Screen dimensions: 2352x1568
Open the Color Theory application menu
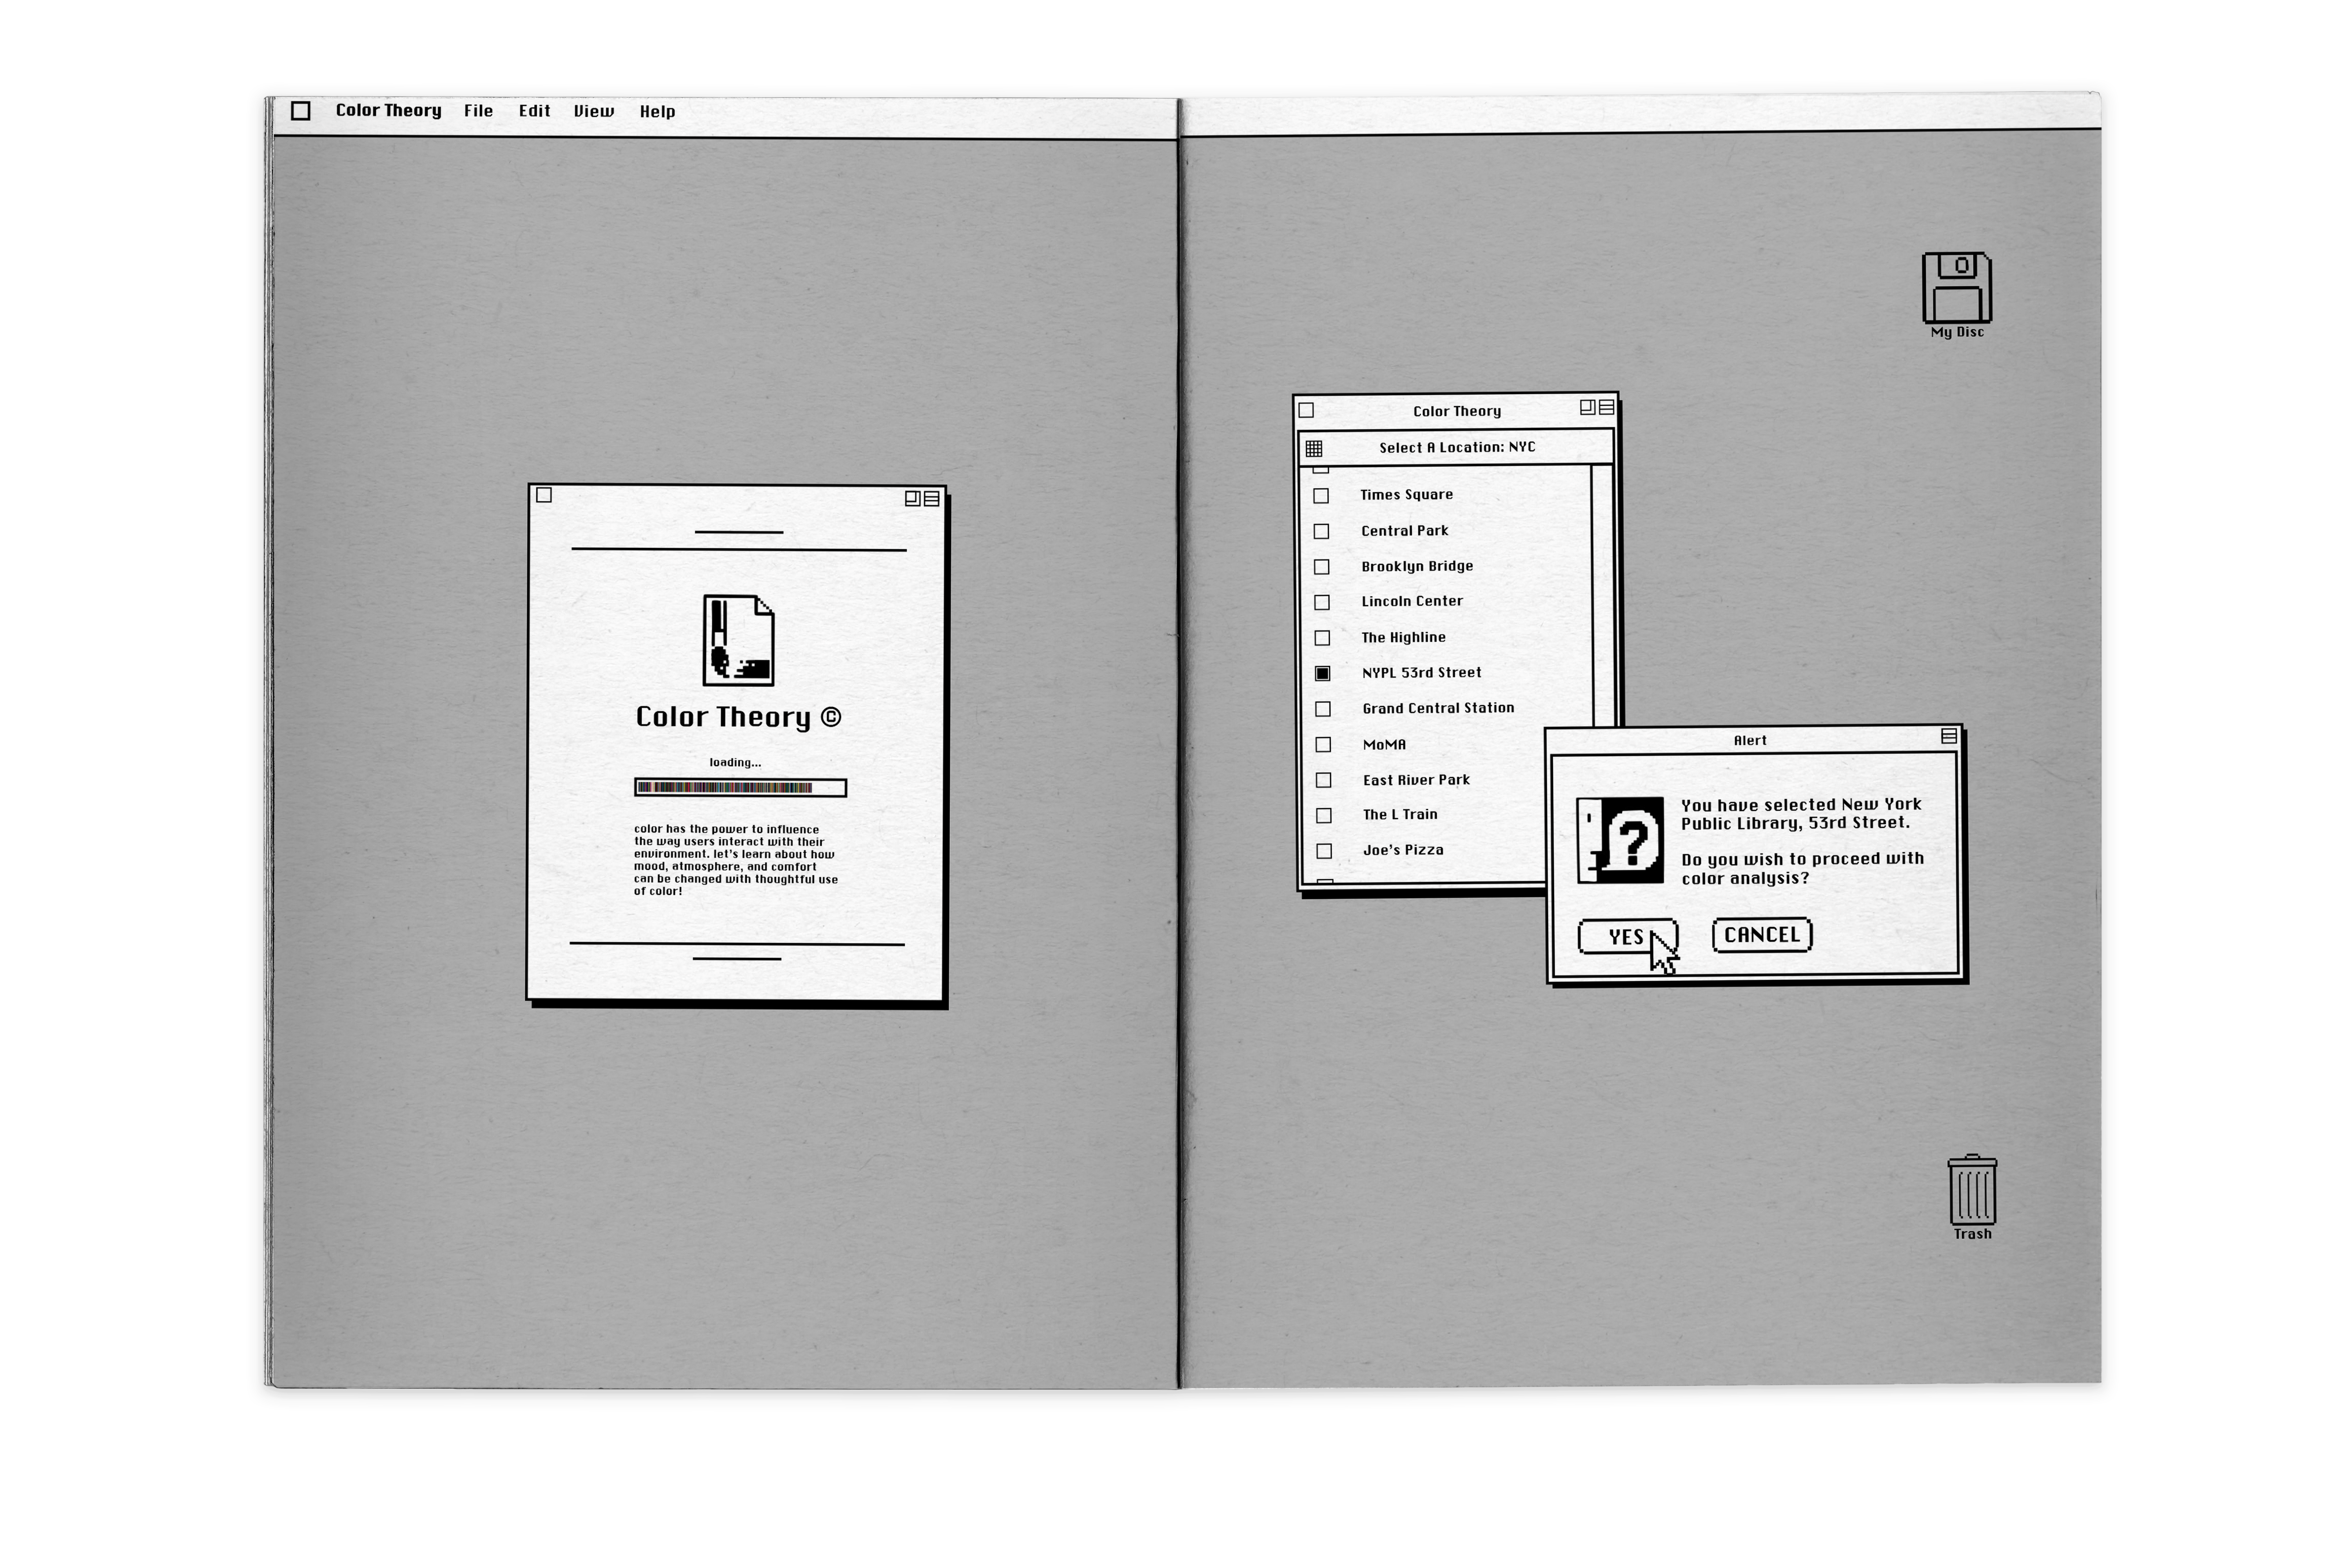[388, 111]
